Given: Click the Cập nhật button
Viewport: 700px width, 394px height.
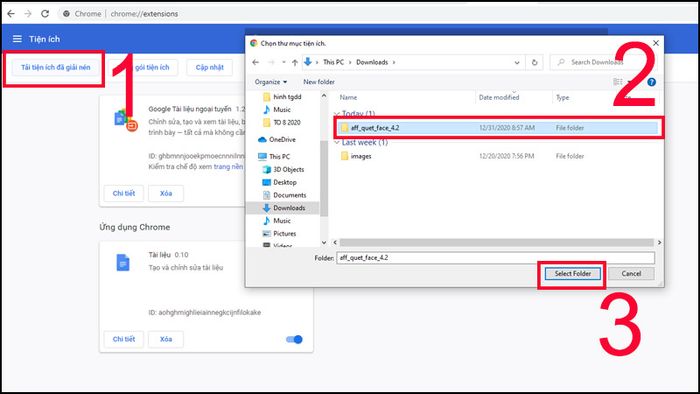Looking at the screenshot, I should coord(209,67).
